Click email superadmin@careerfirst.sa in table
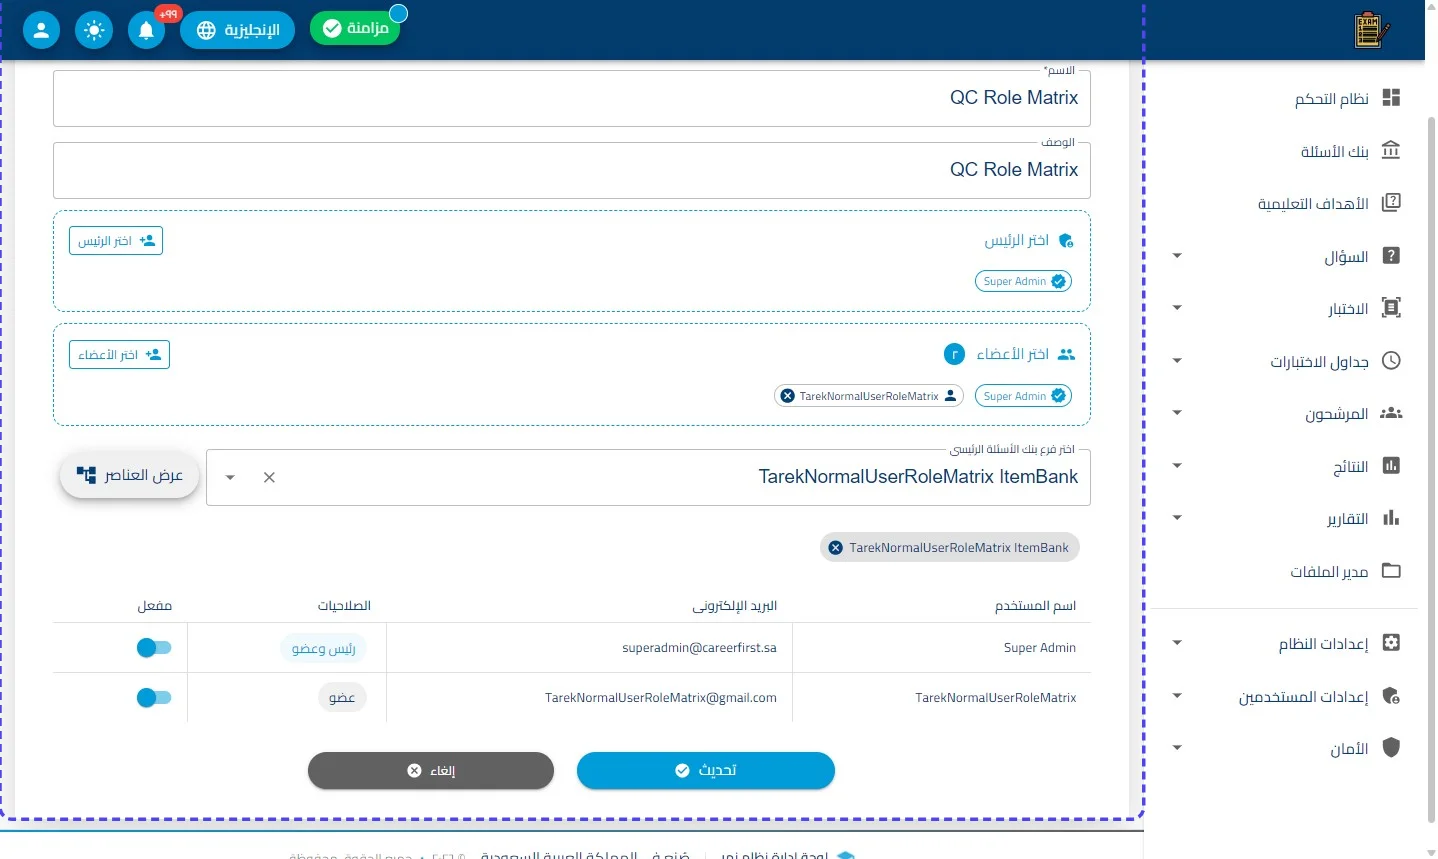 (x=699, y=648)
